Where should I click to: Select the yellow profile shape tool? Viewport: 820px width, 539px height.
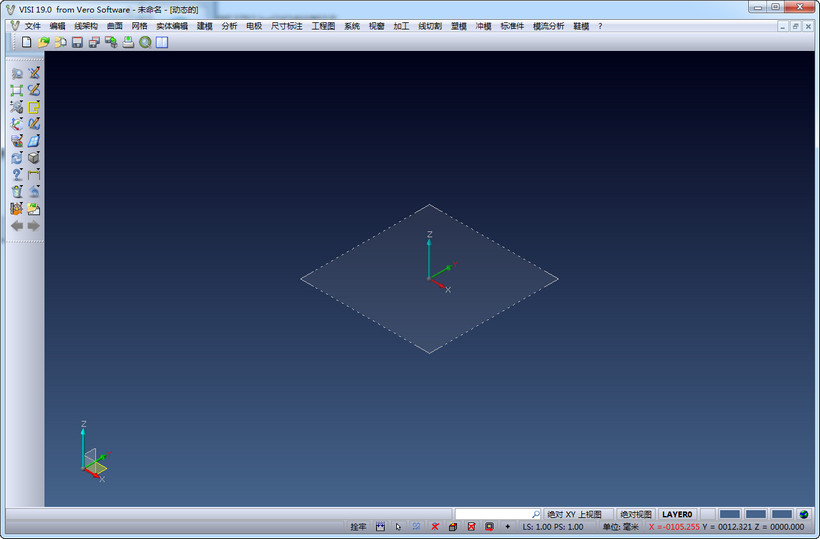pyautogui.click(x=34, y=107)
